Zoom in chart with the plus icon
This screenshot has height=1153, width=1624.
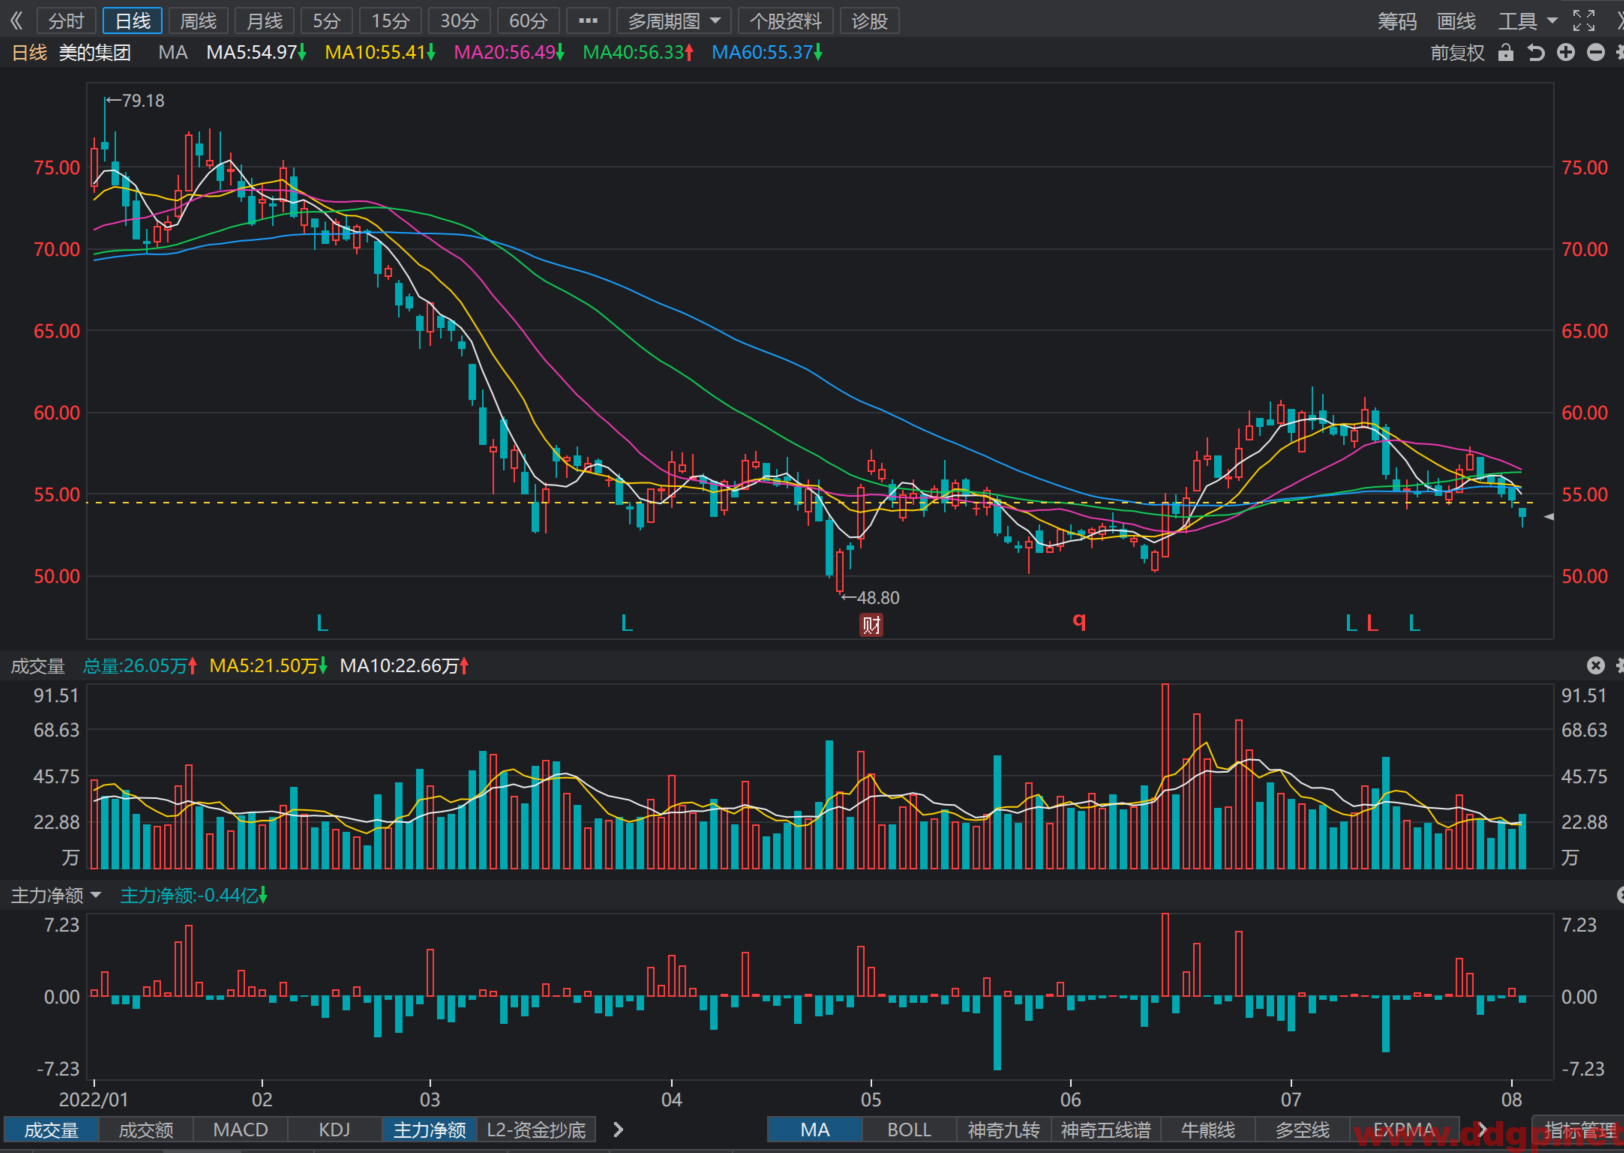(x=1566, y=53)
